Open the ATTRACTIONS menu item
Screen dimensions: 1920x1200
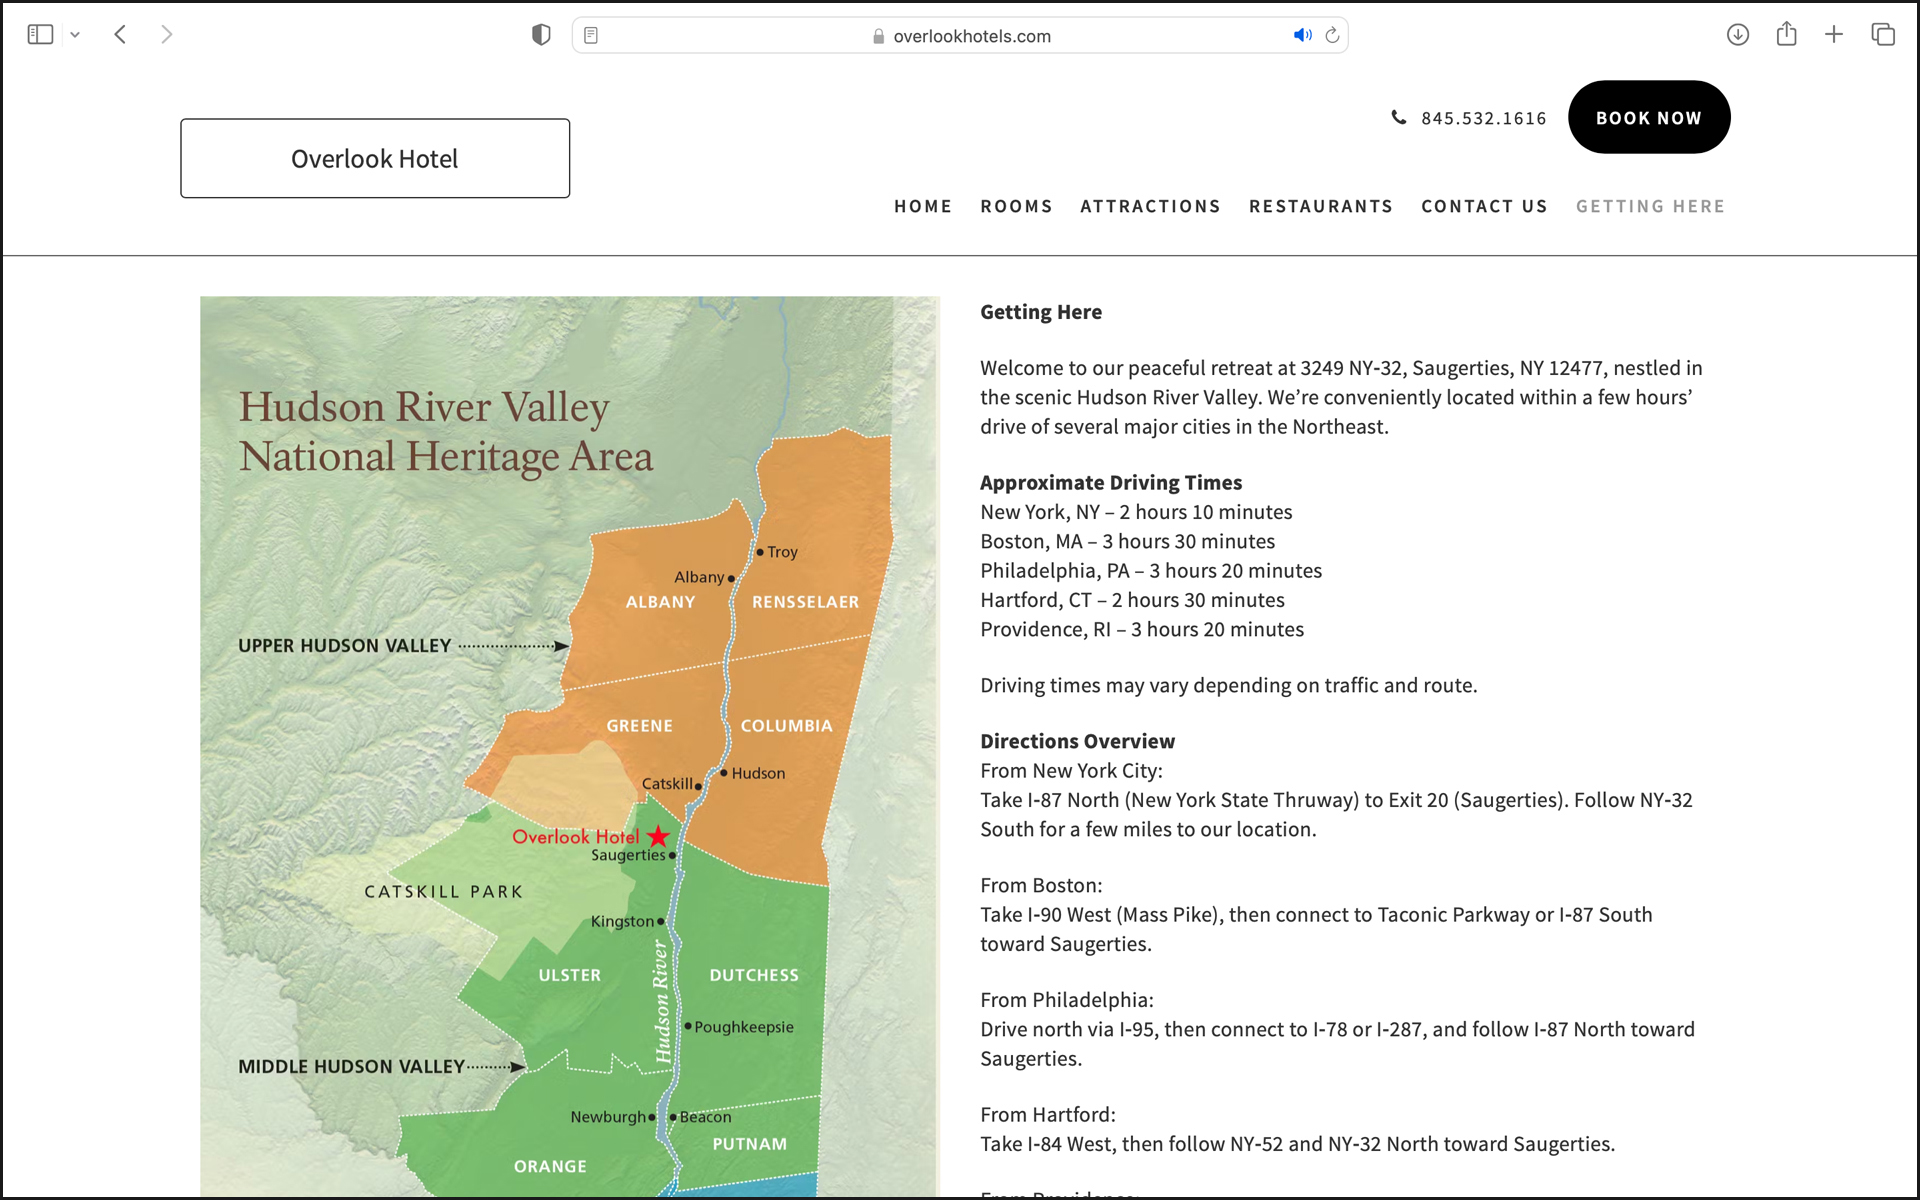point(1150,206)
